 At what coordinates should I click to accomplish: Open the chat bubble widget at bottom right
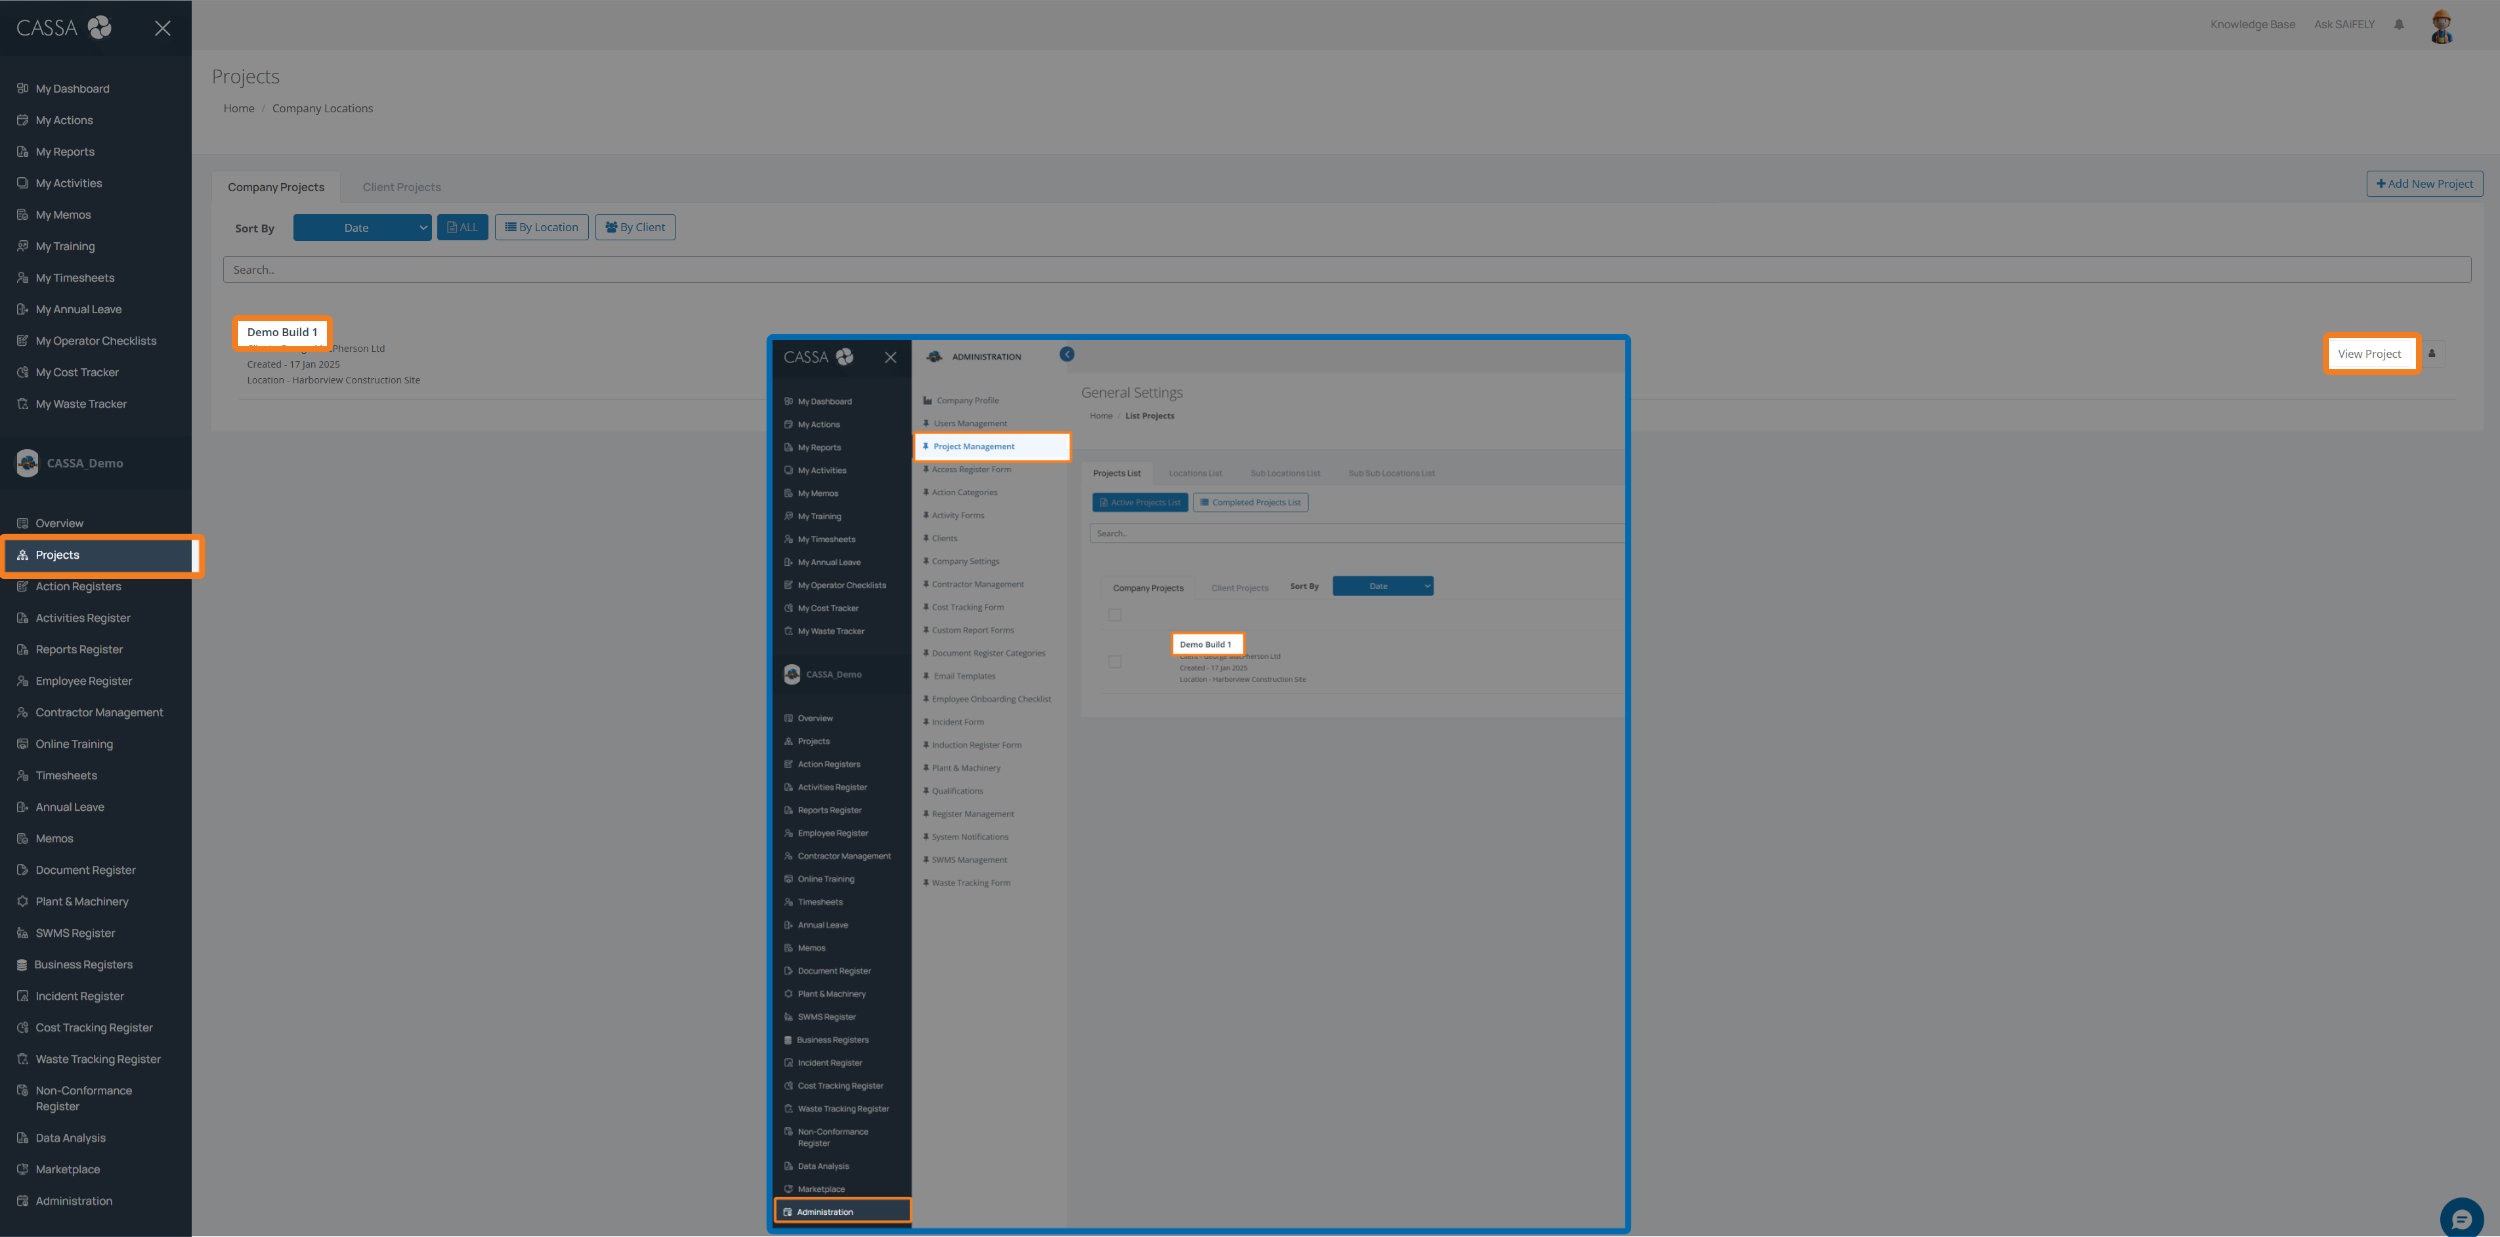2461,1218
